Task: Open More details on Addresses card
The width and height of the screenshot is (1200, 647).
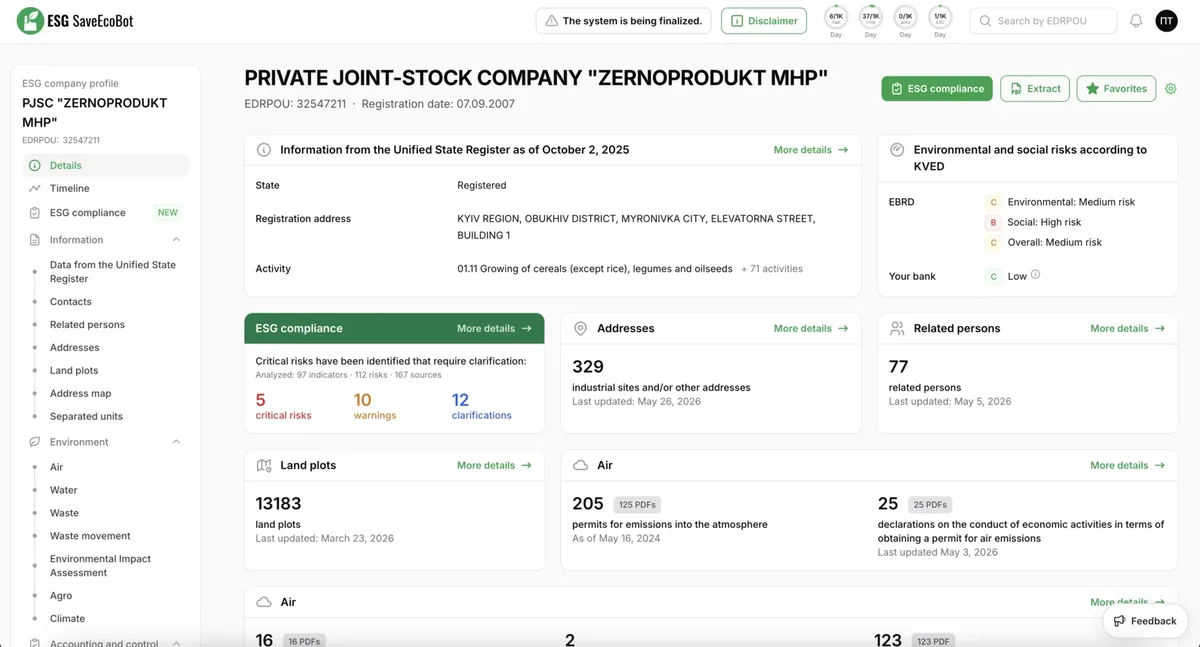Action: point(811,328)
